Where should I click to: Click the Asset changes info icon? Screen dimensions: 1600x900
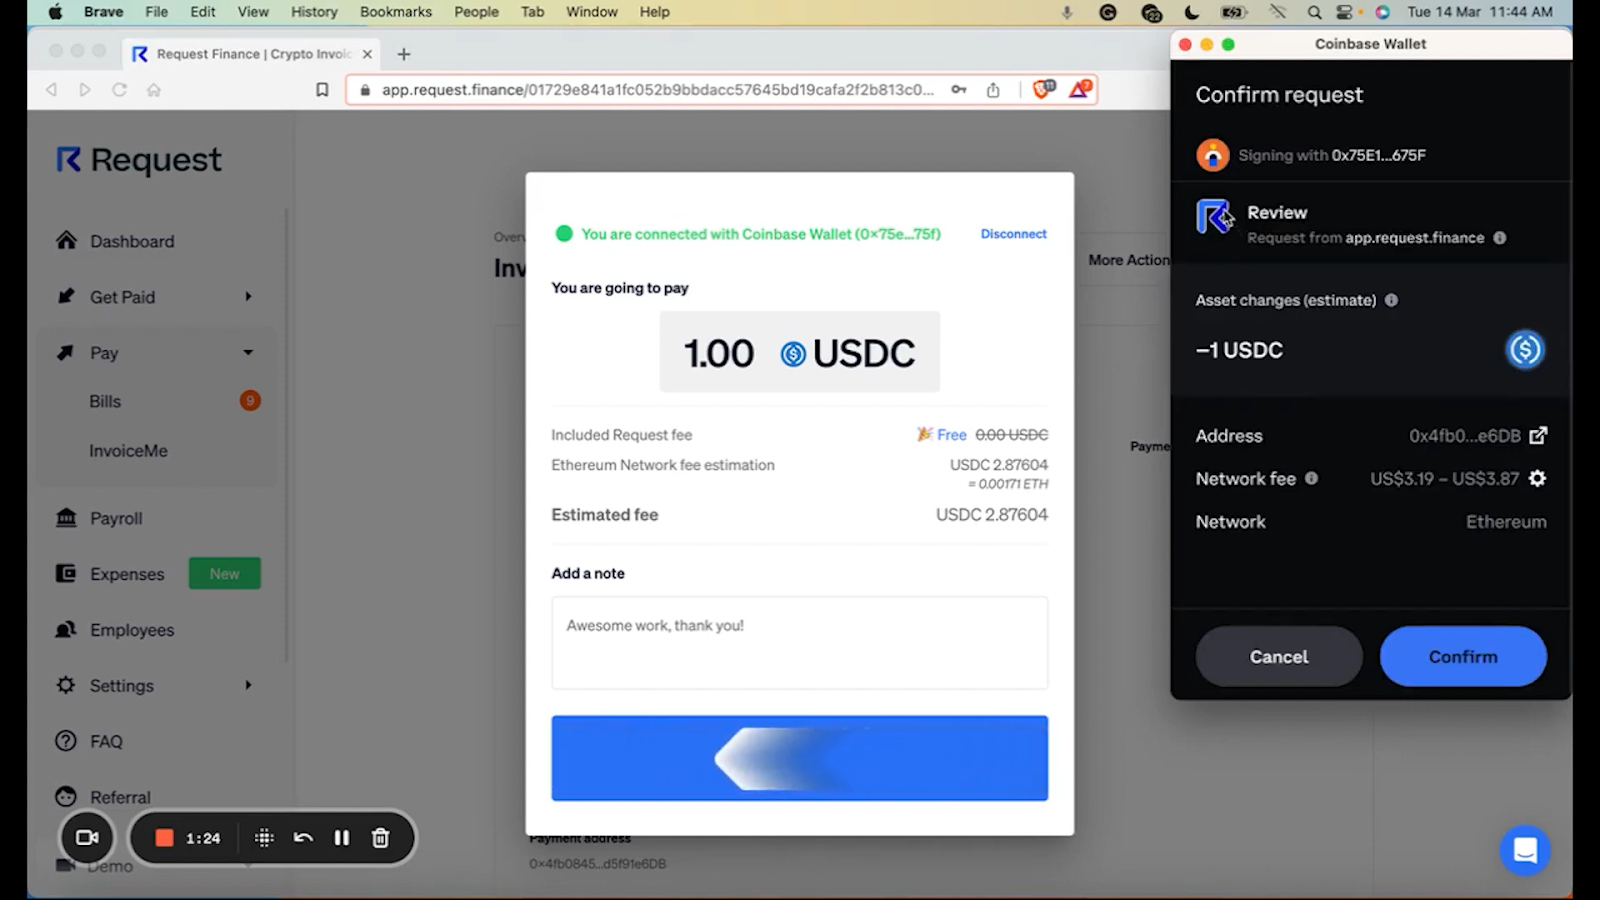(x=1389, y=300)
